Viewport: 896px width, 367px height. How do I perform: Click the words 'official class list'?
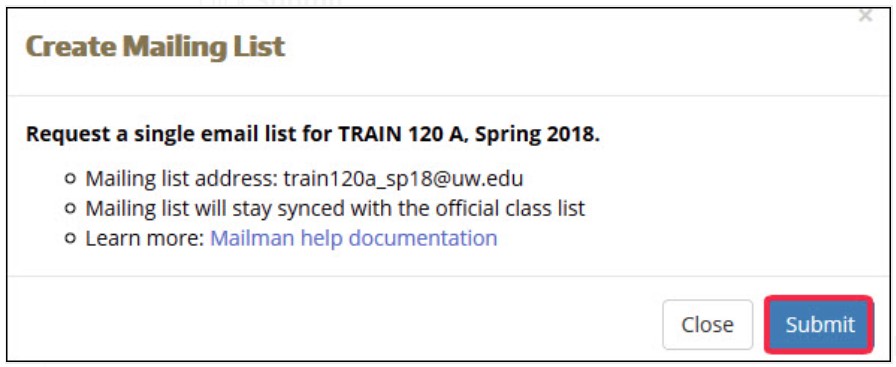coord(510,209)
